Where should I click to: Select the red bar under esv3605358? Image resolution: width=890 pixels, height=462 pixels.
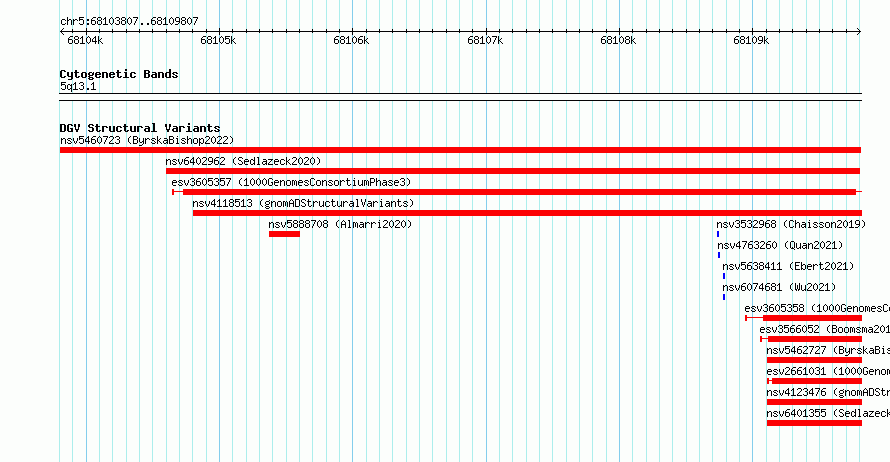point(804,318)
